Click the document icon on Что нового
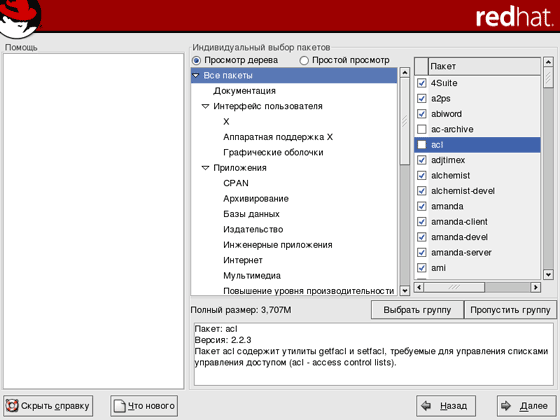The height and width of the screenshot is (420, 560). point(119,406)
